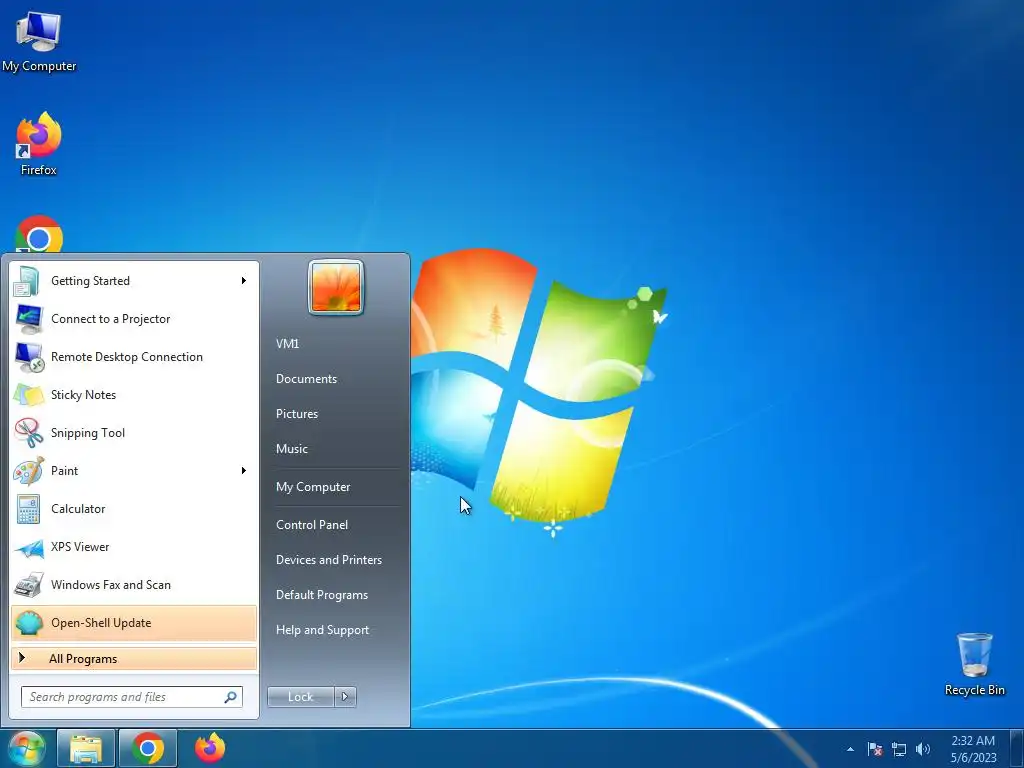Open Firefox from the taskbar
The width and height of the screenshot is (1024, 768).
[x=210, y=748]
